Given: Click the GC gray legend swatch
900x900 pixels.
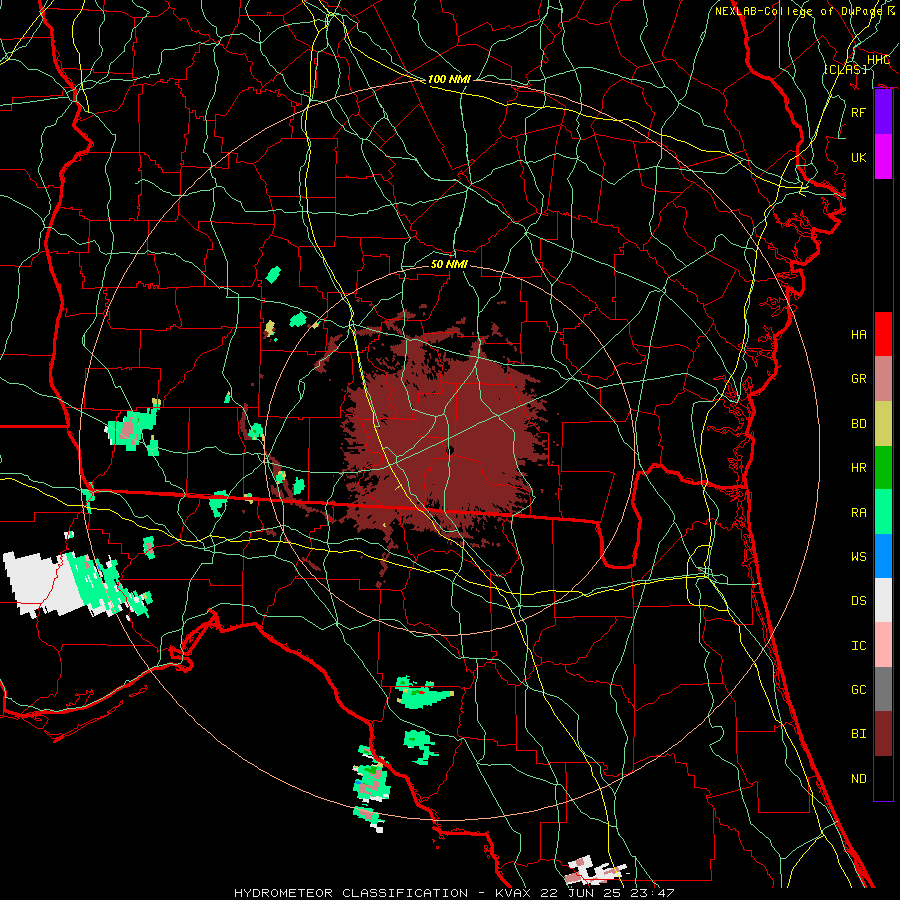Looking at the screenshot, I should pyautogui.click(x=883, y=689).
